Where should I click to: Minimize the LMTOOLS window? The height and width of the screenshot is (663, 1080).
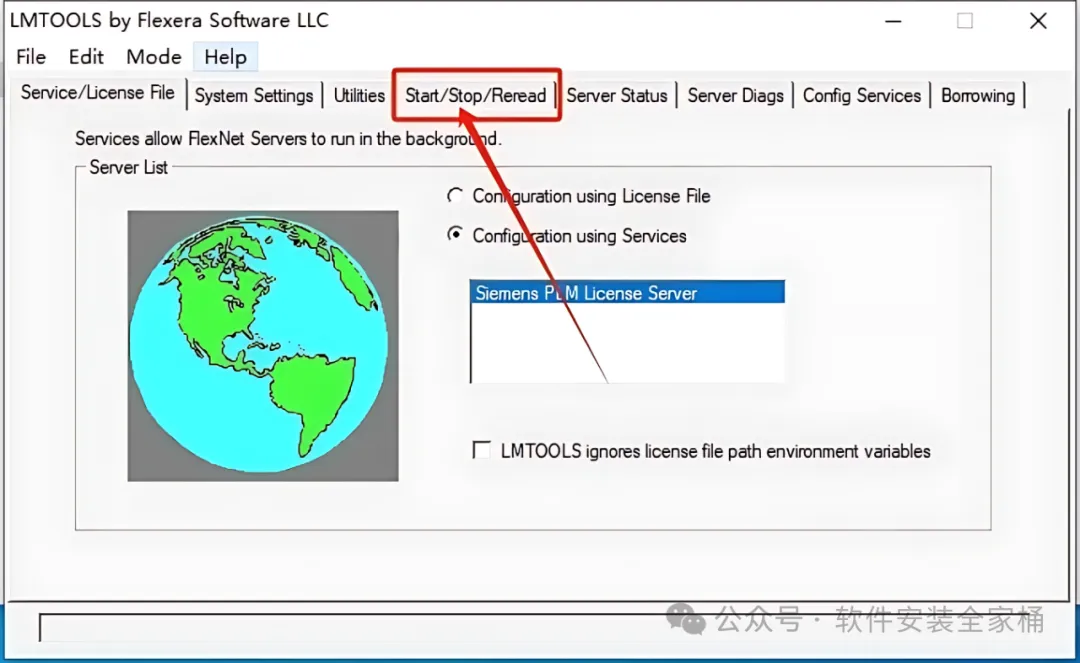click(893, 21)
